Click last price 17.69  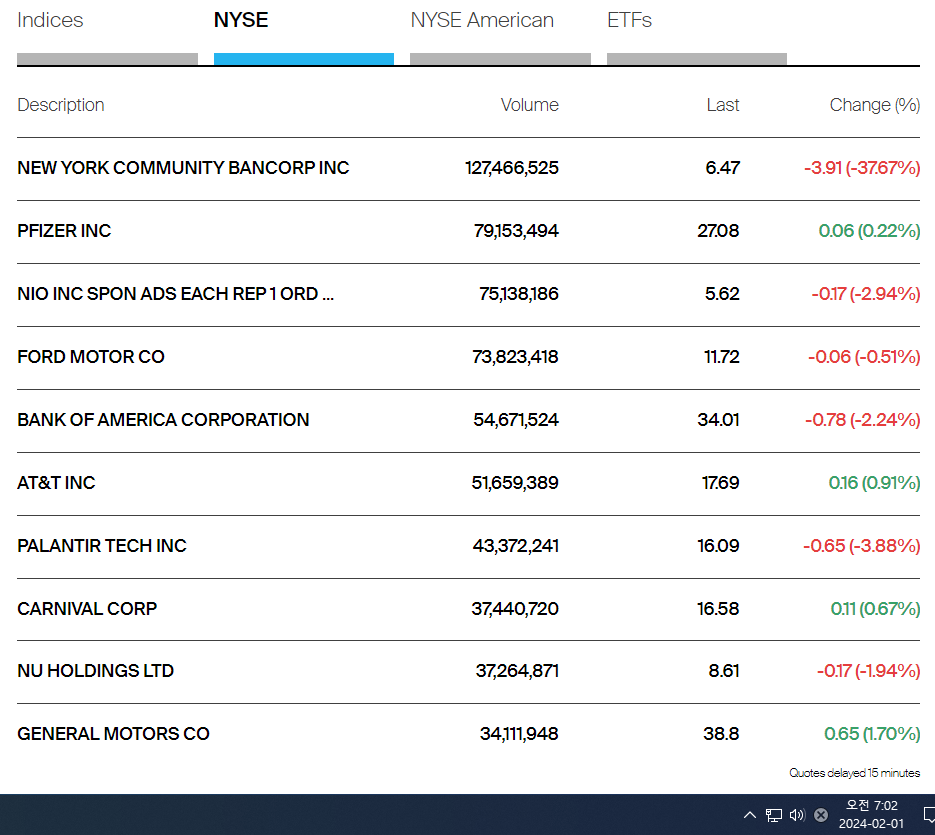pos(720,483)
